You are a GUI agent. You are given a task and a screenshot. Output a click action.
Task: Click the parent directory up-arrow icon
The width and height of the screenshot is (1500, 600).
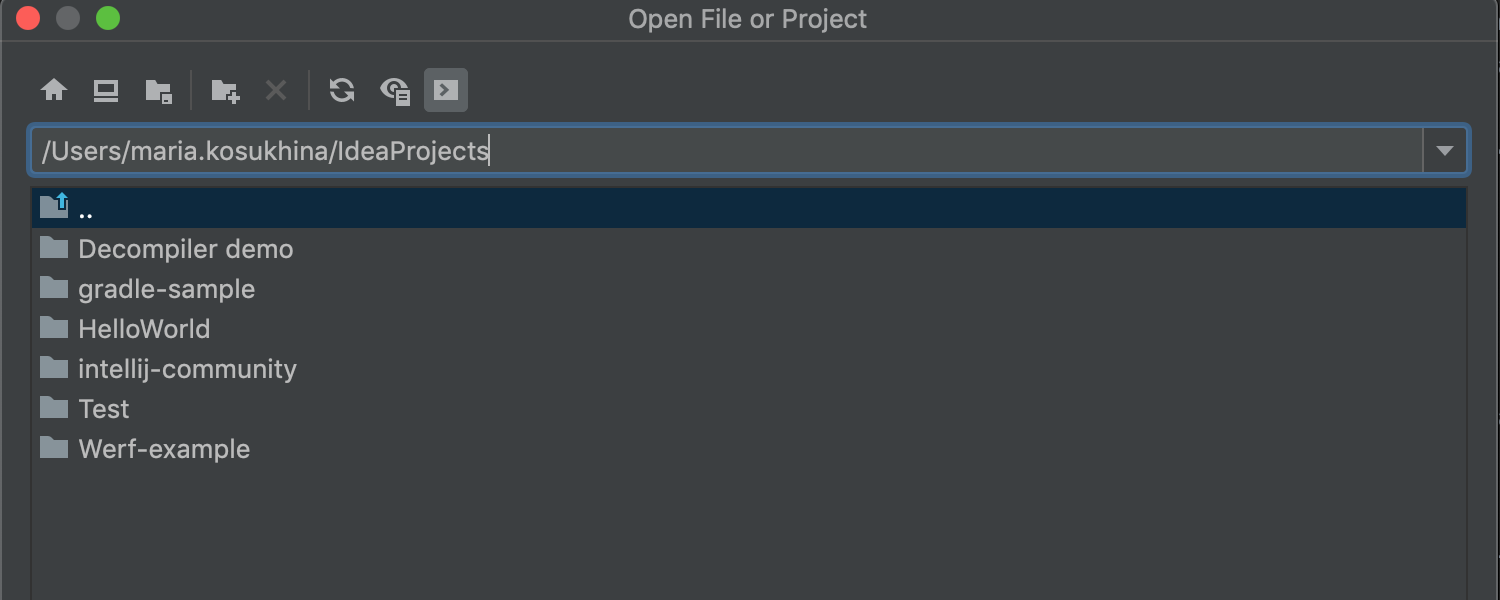pyautogui.click(x=54, y=207)
